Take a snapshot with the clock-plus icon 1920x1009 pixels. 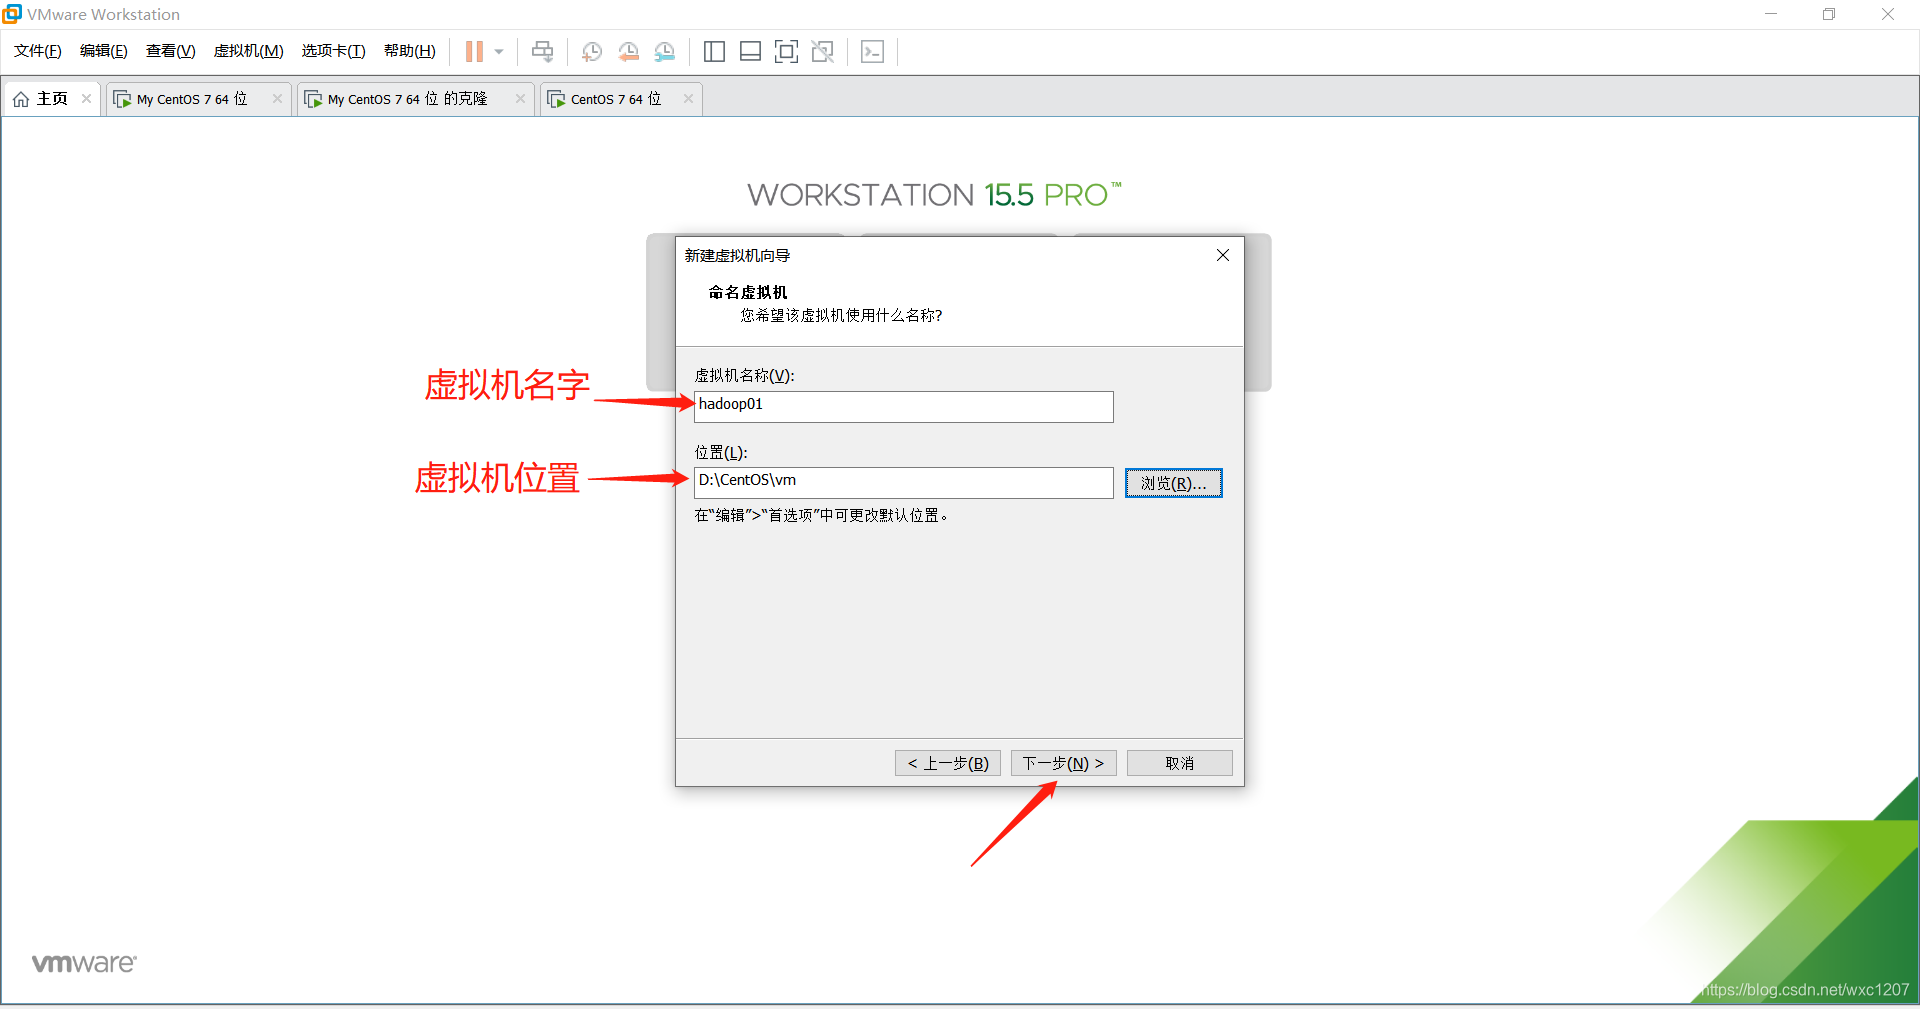[x=592, y=52]
